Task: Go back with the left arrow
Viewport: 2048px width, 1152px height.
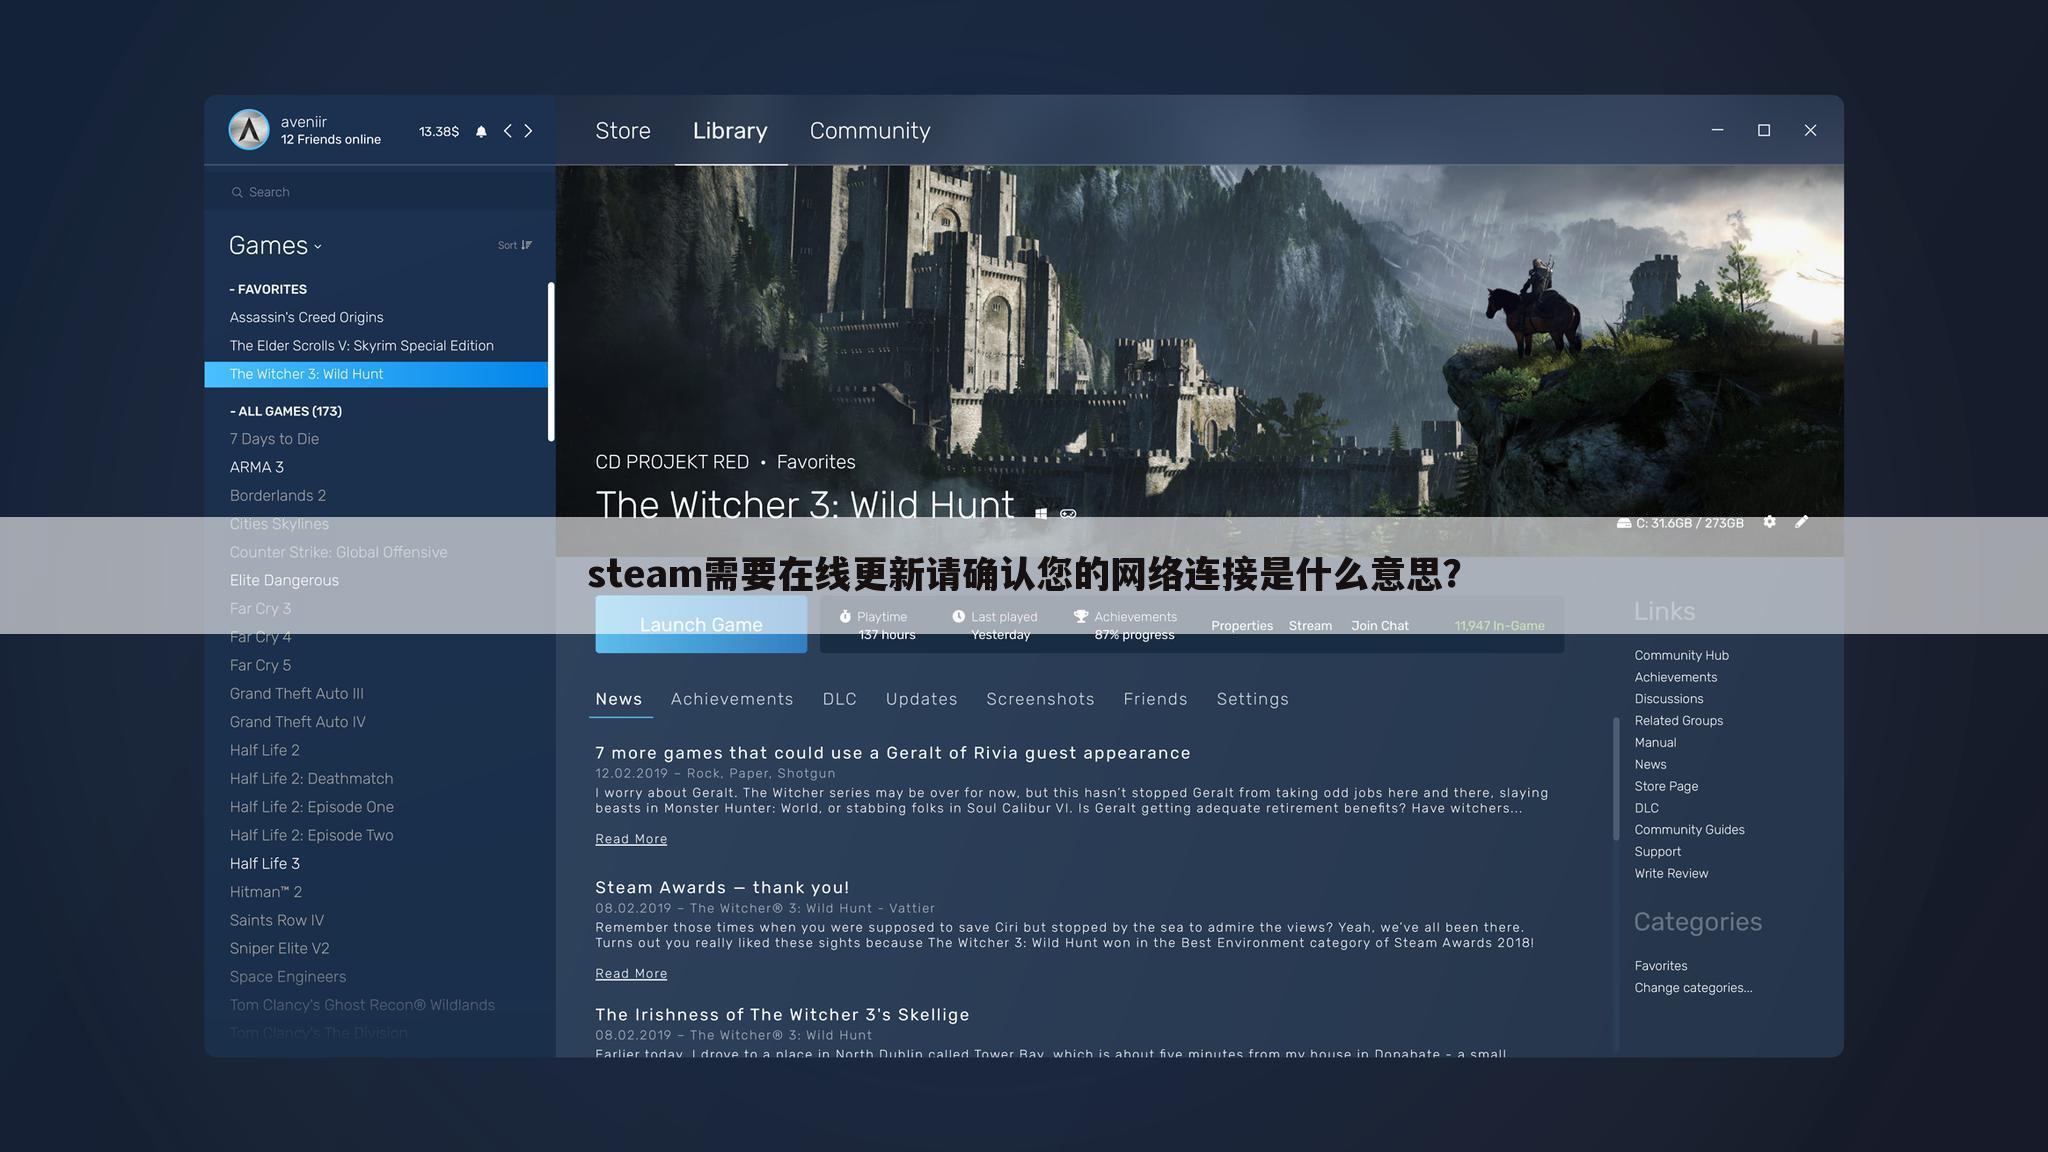Action: [508, 131]
